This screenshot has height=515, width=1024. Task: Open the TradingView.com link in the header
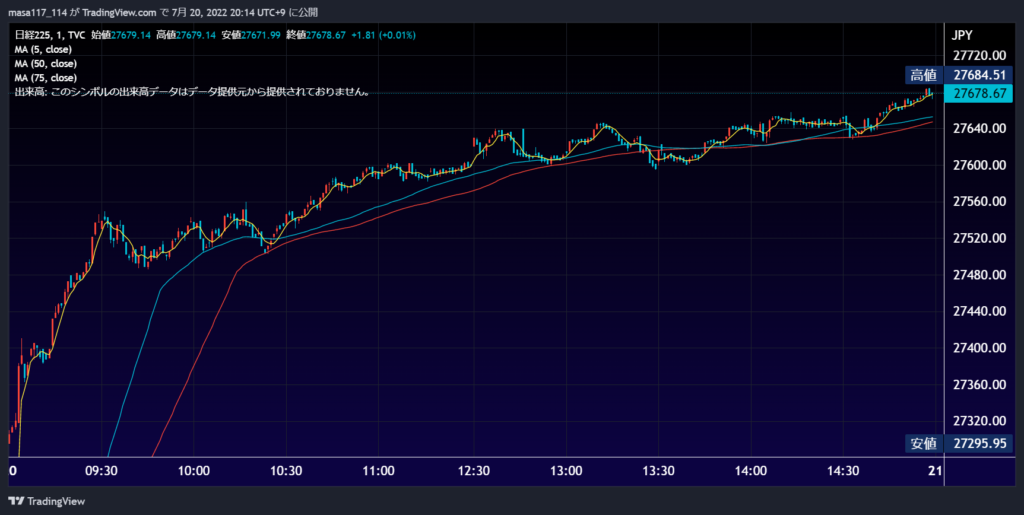(120, 12)
